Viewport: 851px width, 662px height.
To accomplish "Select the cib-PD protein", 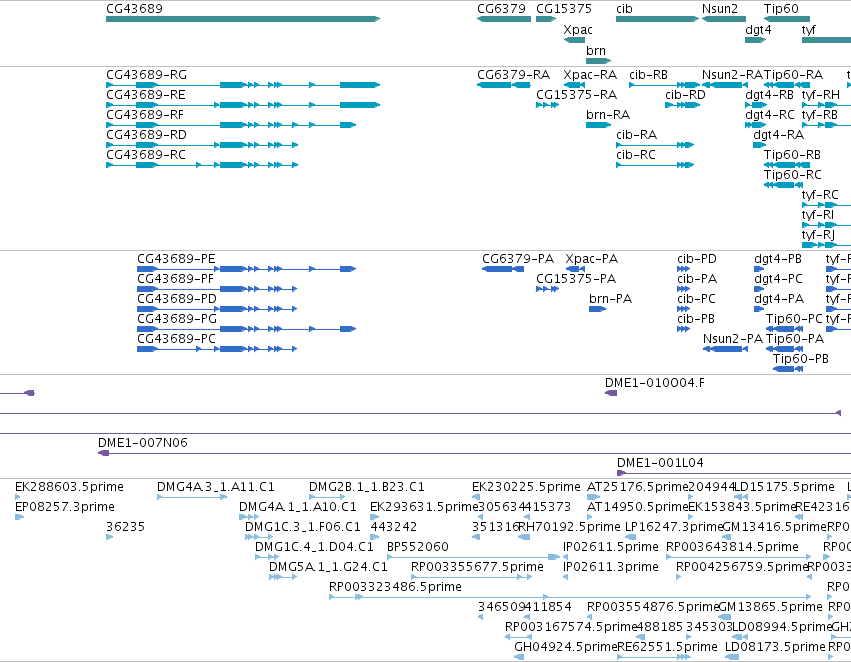I will click(683, 269).
